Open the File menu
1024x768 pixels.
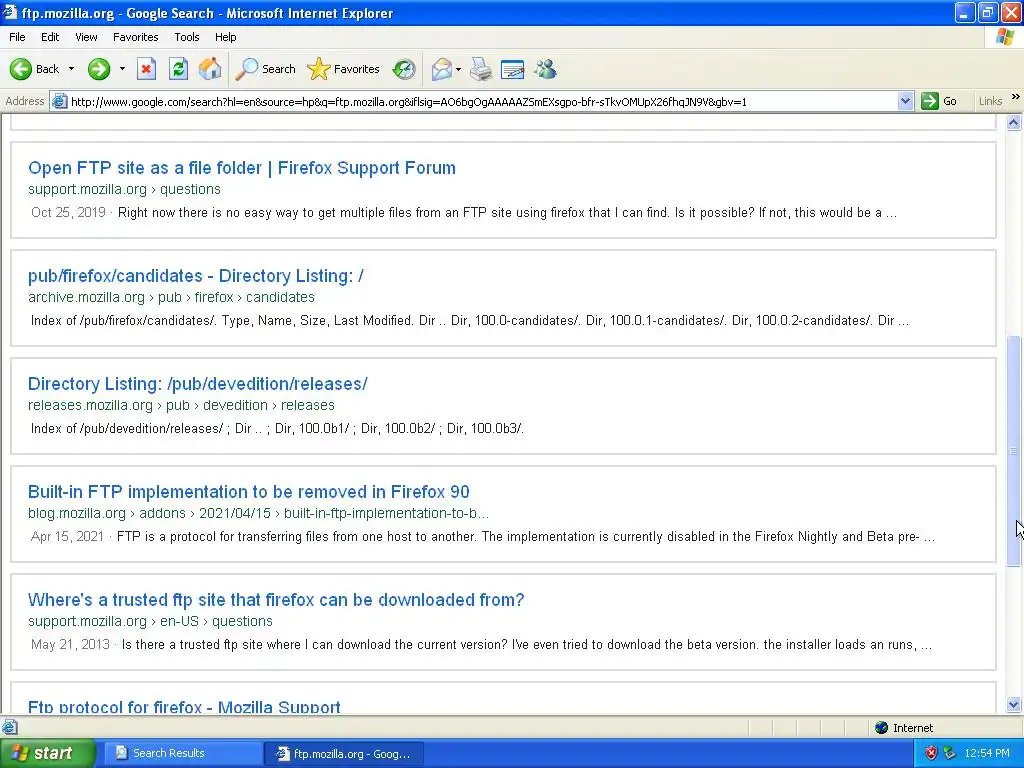pyautogui.click(x=17, y=37)
